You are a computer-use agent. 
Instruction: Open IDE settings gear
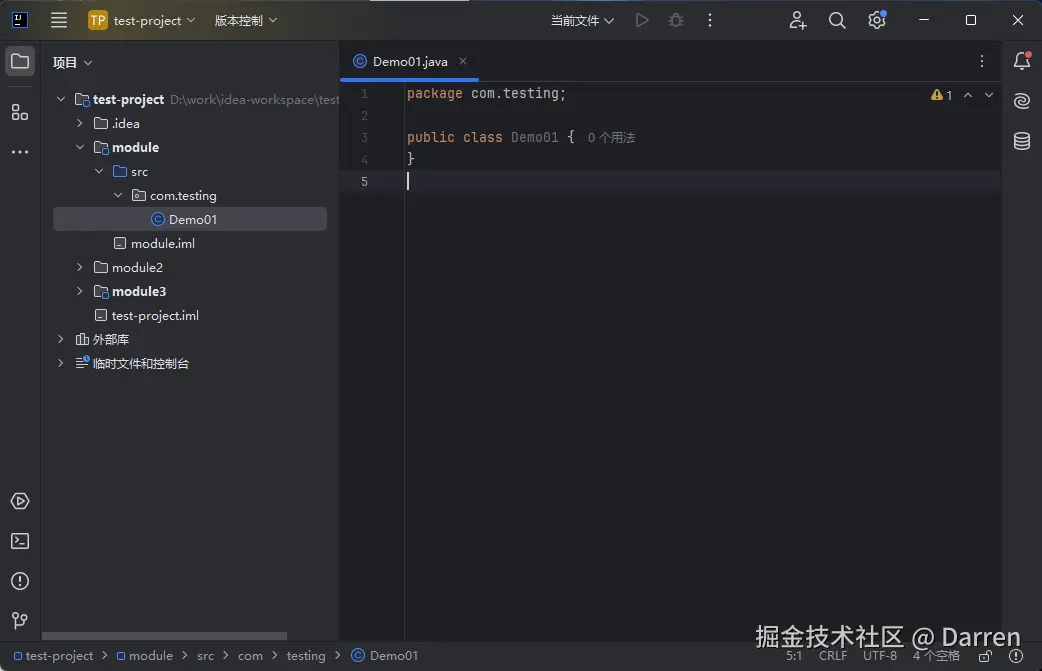[877, 21]
